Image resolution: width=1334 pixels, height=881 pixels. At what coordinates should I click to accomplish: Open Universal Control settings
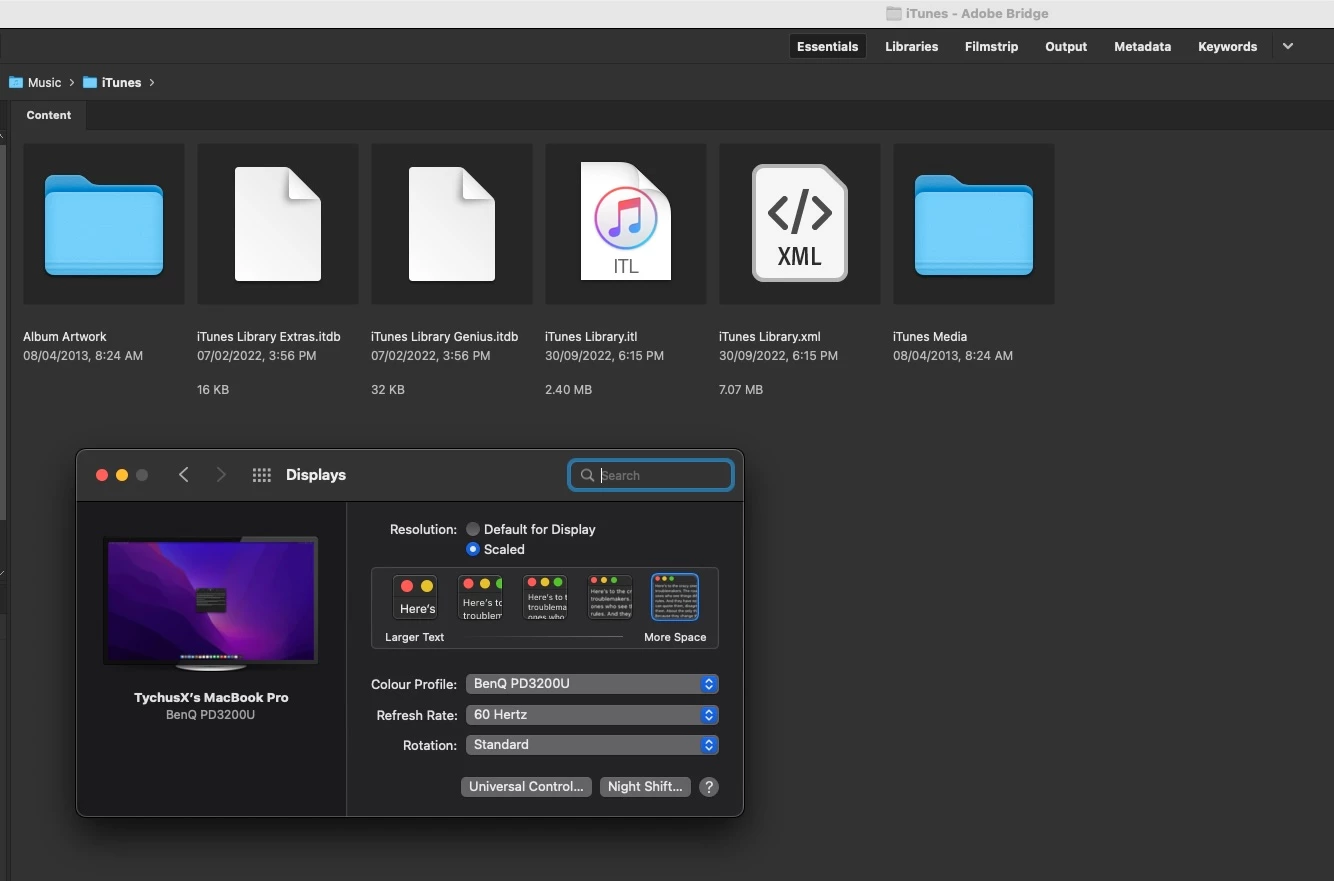pos(526,787)
